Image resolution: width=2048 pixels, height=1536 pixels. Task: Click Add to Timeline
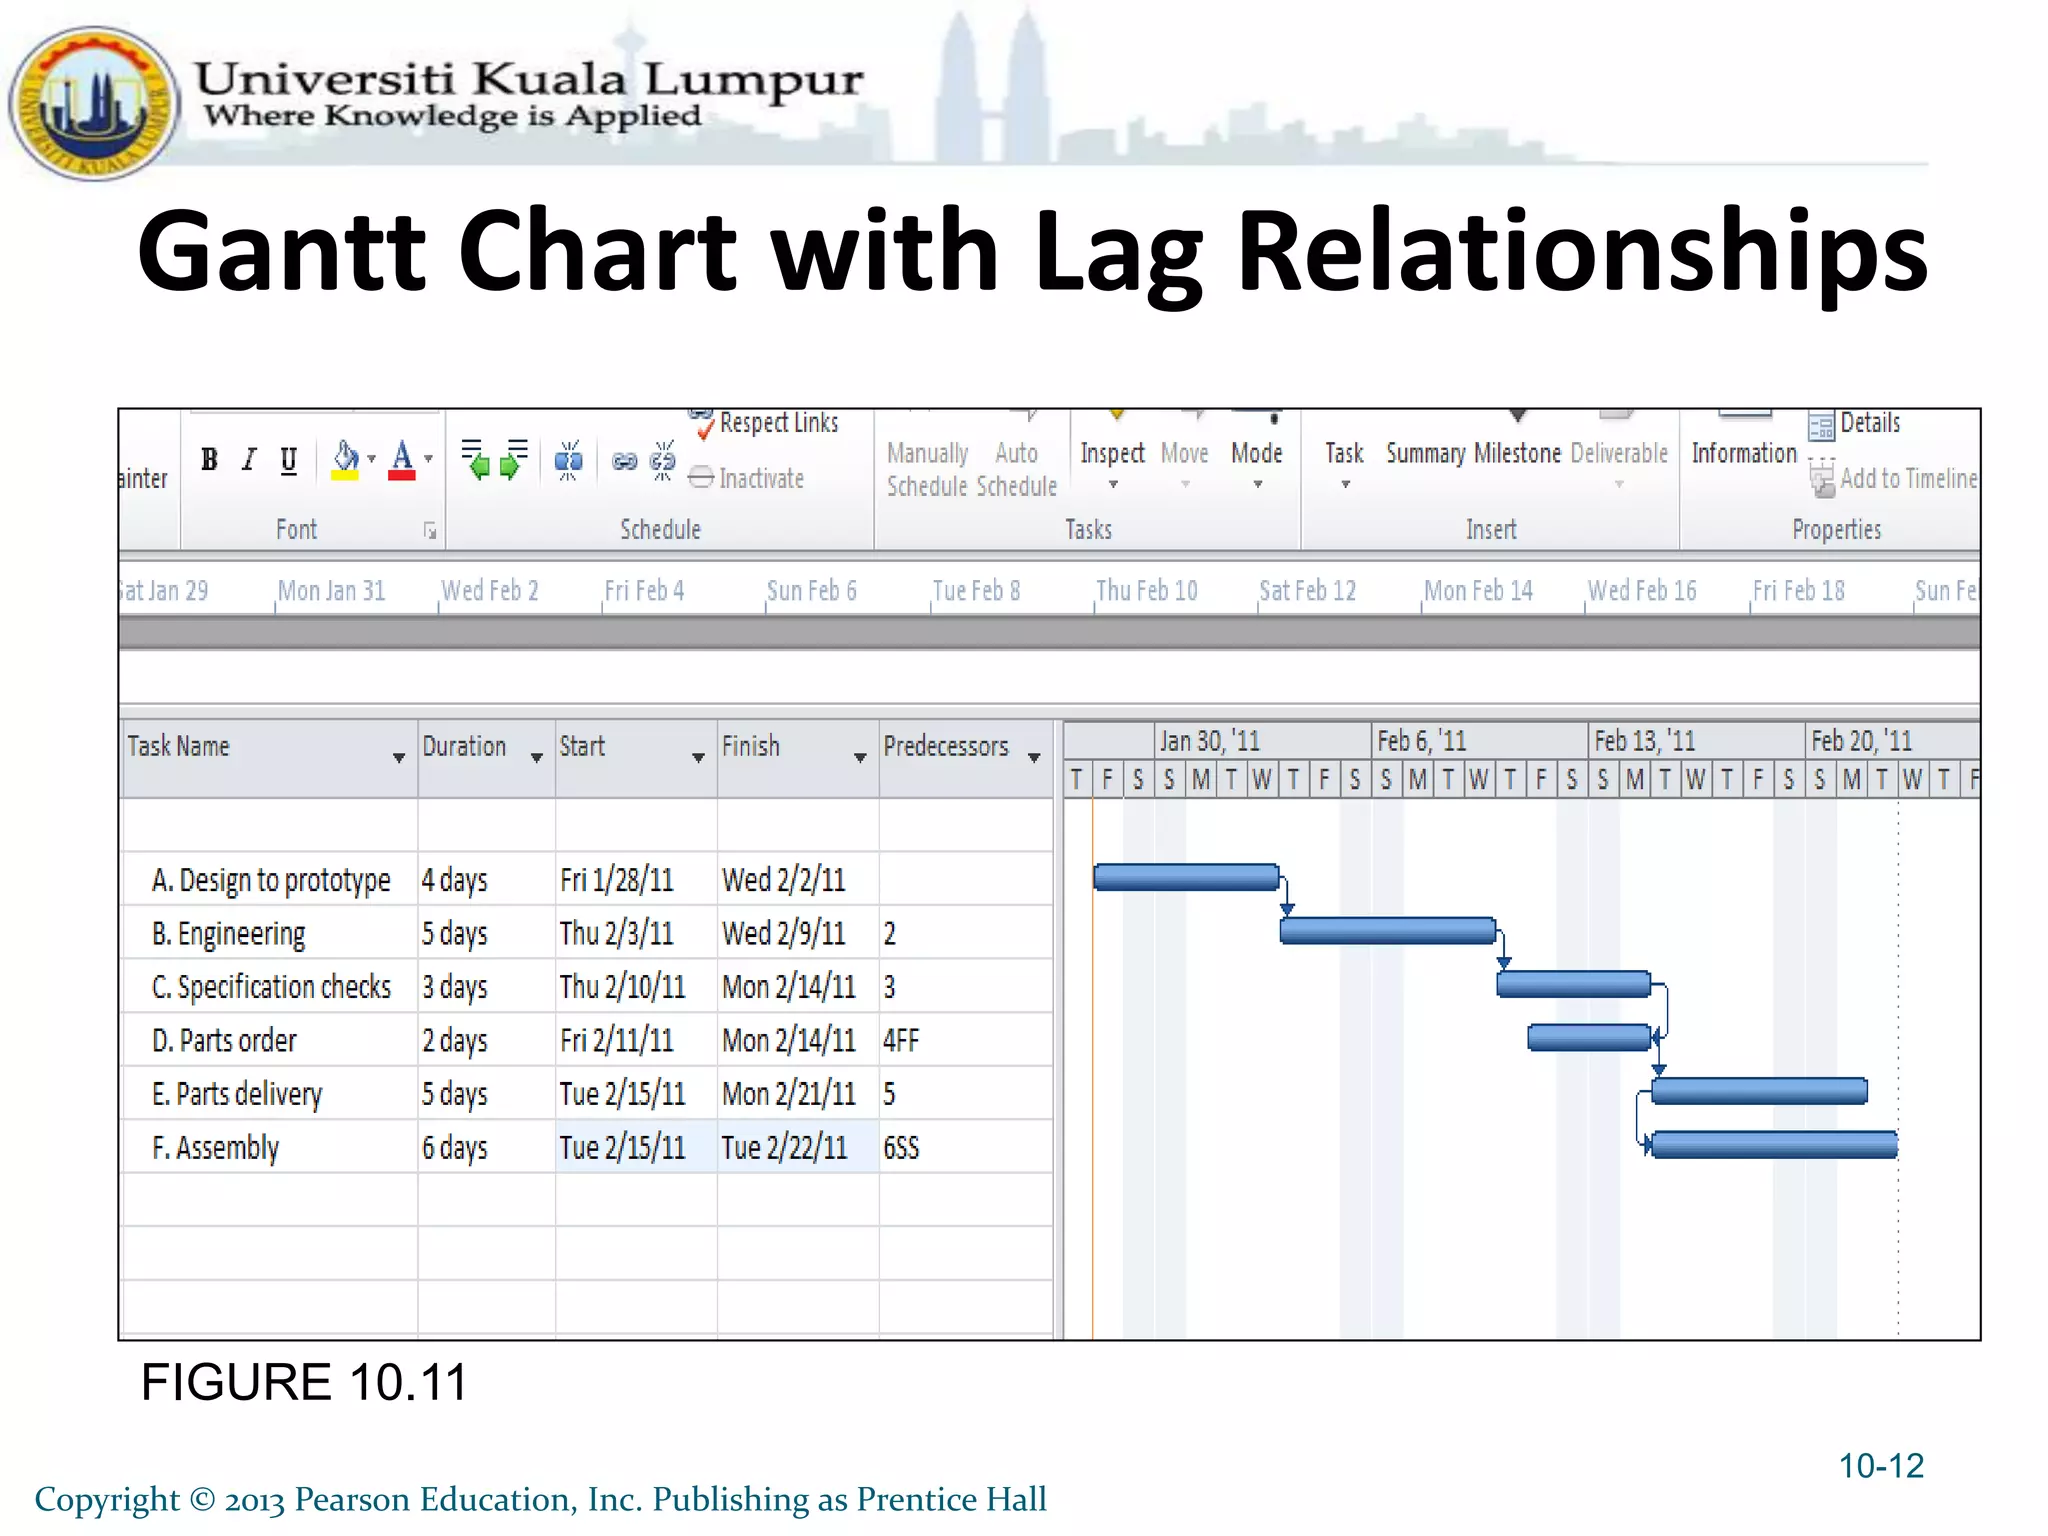[1893, 479]
